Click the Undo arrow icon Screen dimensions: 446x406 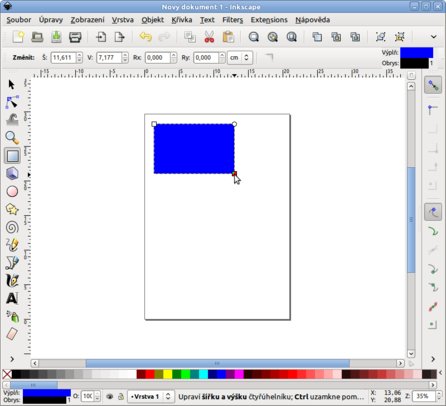pos(146,37)
